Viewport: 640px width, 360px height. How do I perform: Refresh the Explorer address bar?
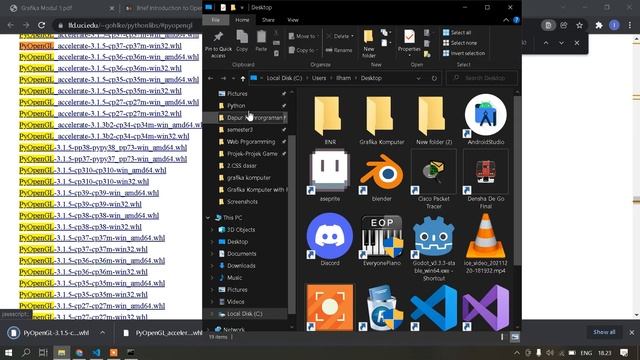434,78
